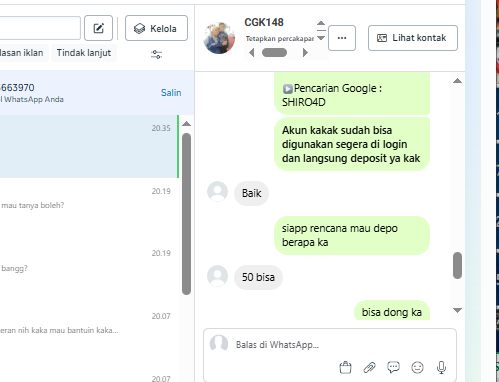Click the compose new message icon
This screenshot has height=382, width=499.
98,28
